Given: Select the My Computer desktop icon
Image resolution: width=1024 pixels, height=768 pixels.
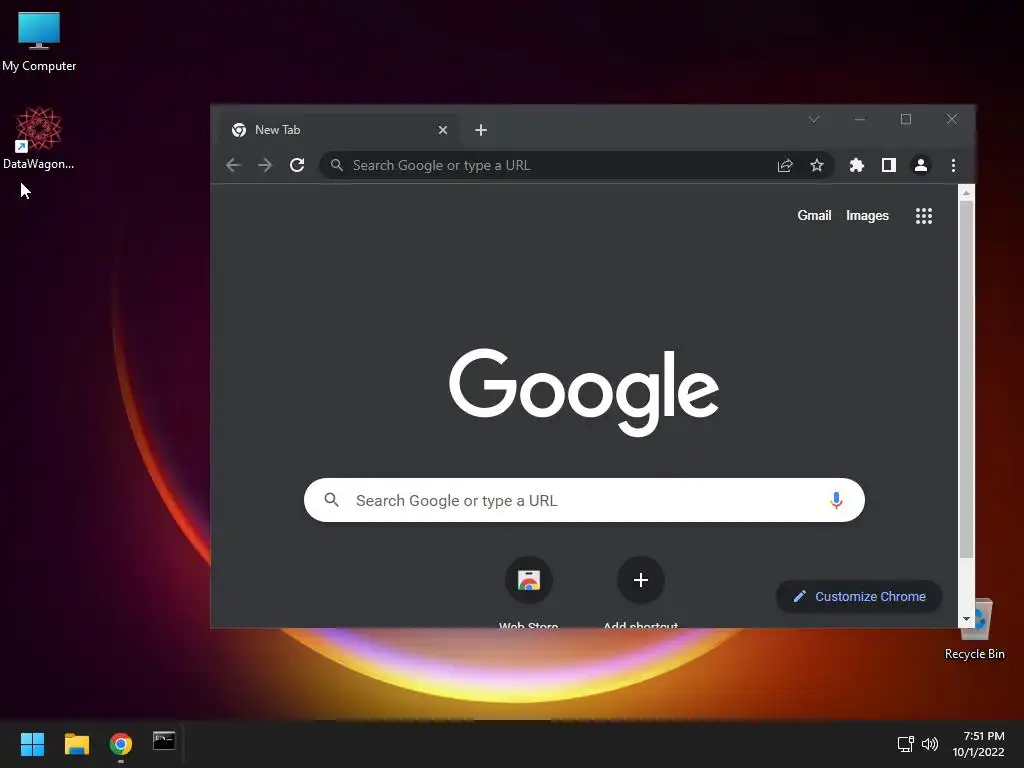Looking at the screenshot, I should (39, 41).
